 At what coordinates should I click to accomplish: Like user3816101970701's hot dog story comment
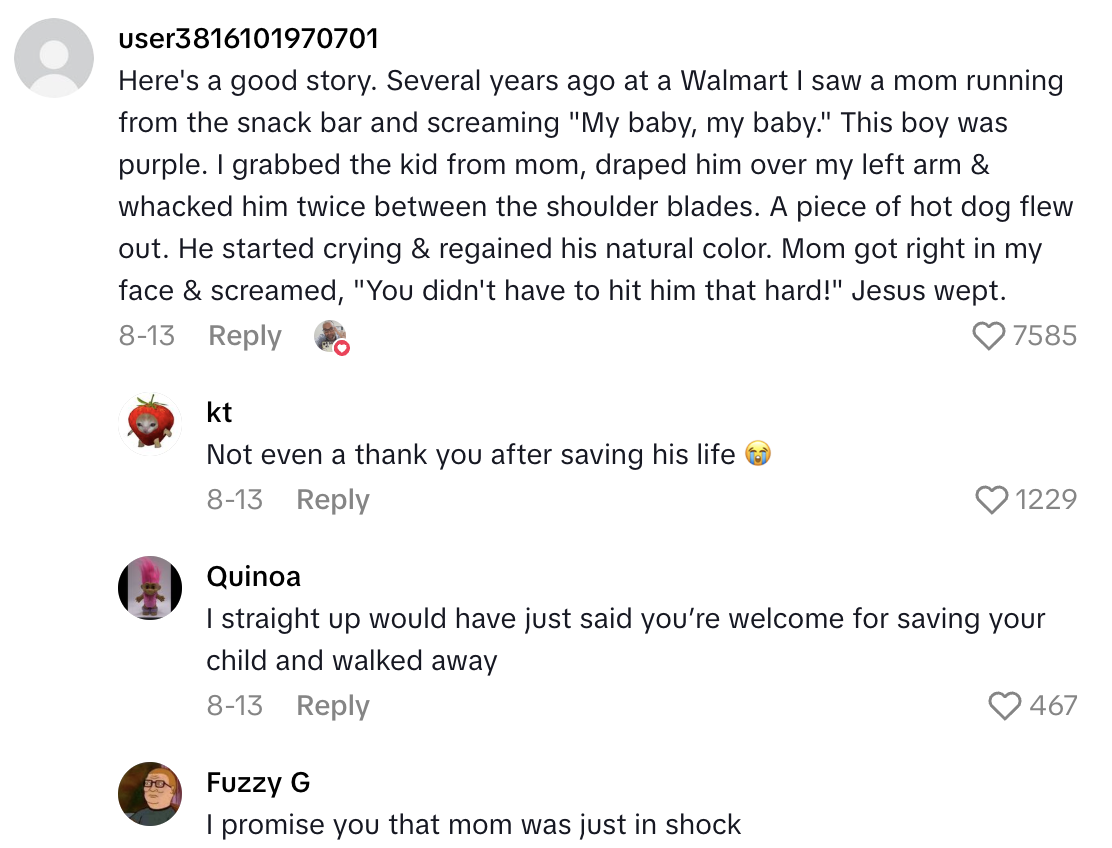tap(990, 337)
